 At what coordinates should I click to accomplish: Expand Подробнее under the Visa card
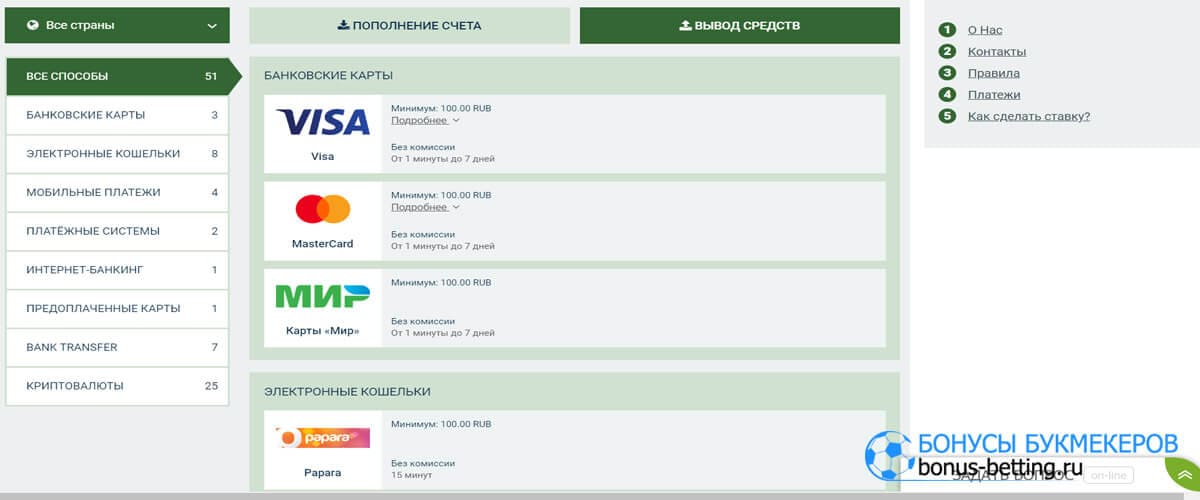click(425, 120)
